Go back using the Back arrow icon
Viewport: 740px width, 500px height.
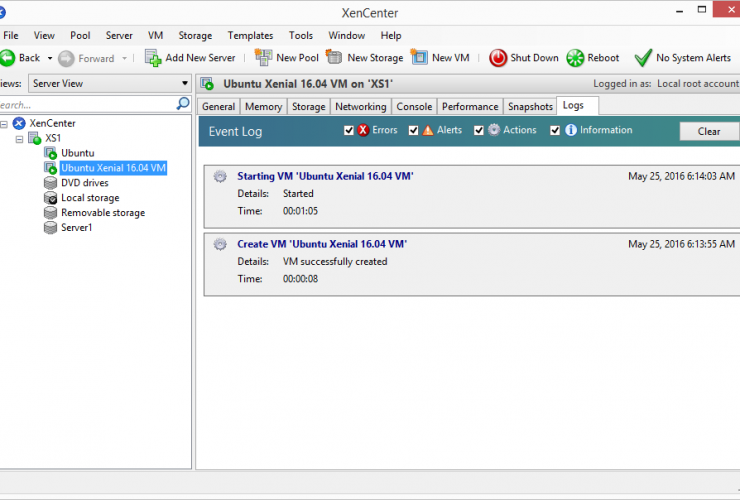click(7, 58)
